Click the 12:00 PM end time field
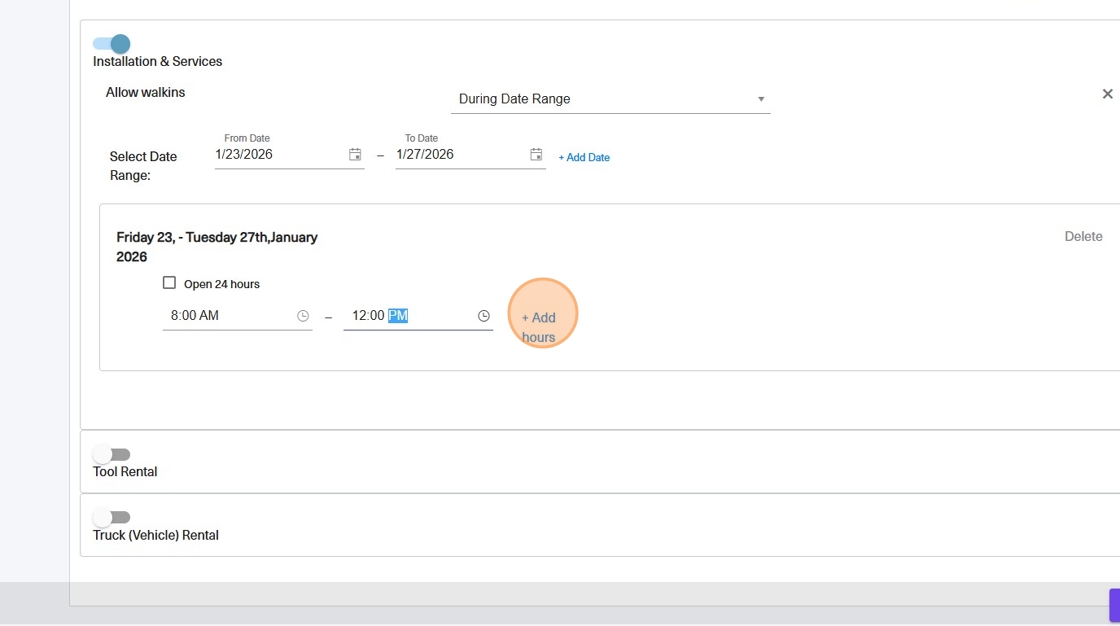Image resolution: width=1120 pixels, height=626 pixels. [405, 316]
